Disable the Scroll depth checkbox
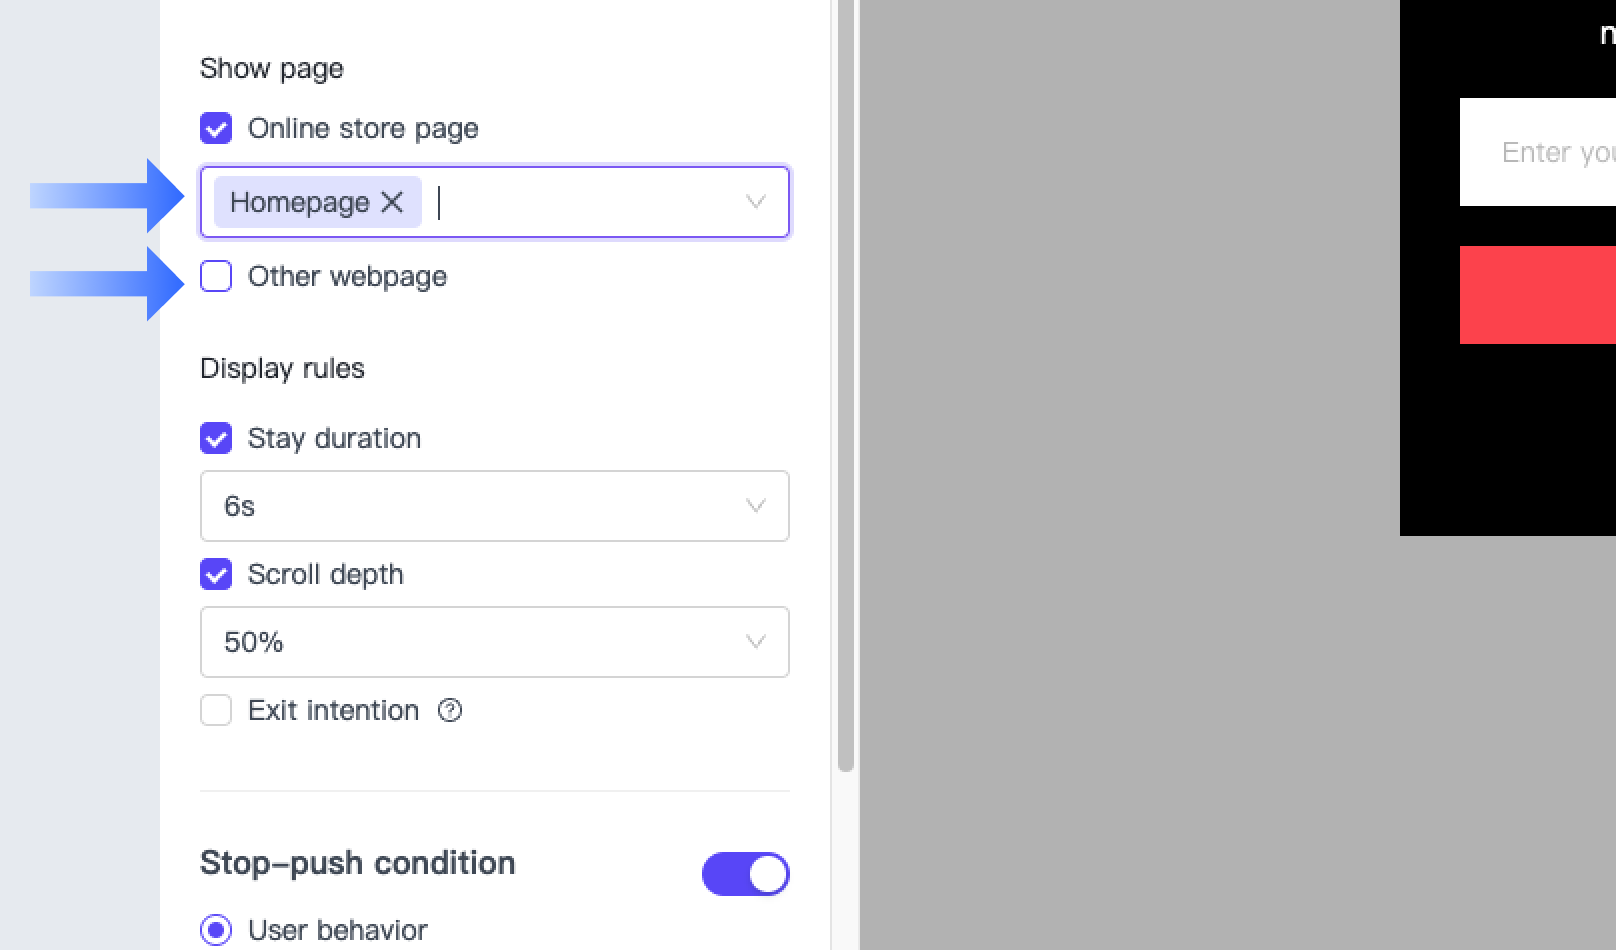This screenshot has width=1616, height=950. pyautogui.click(x=216, y=574)
